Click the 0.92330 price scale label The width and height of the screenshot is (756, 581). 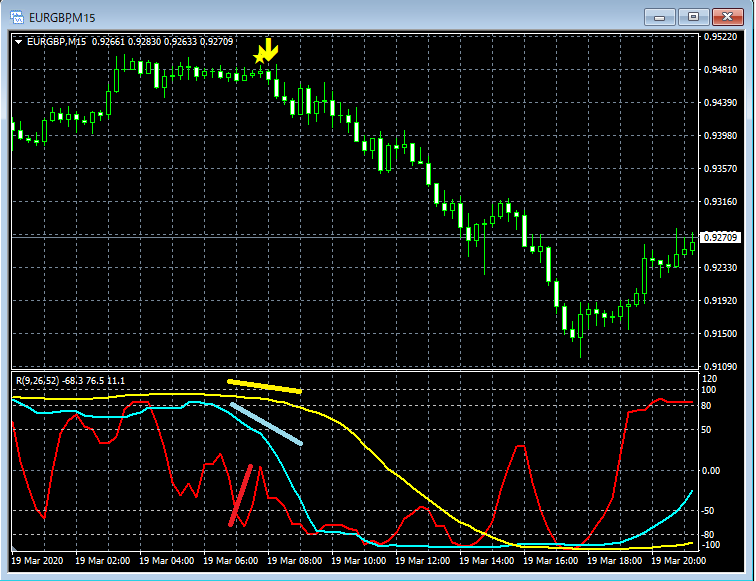(x=720, y=268)
